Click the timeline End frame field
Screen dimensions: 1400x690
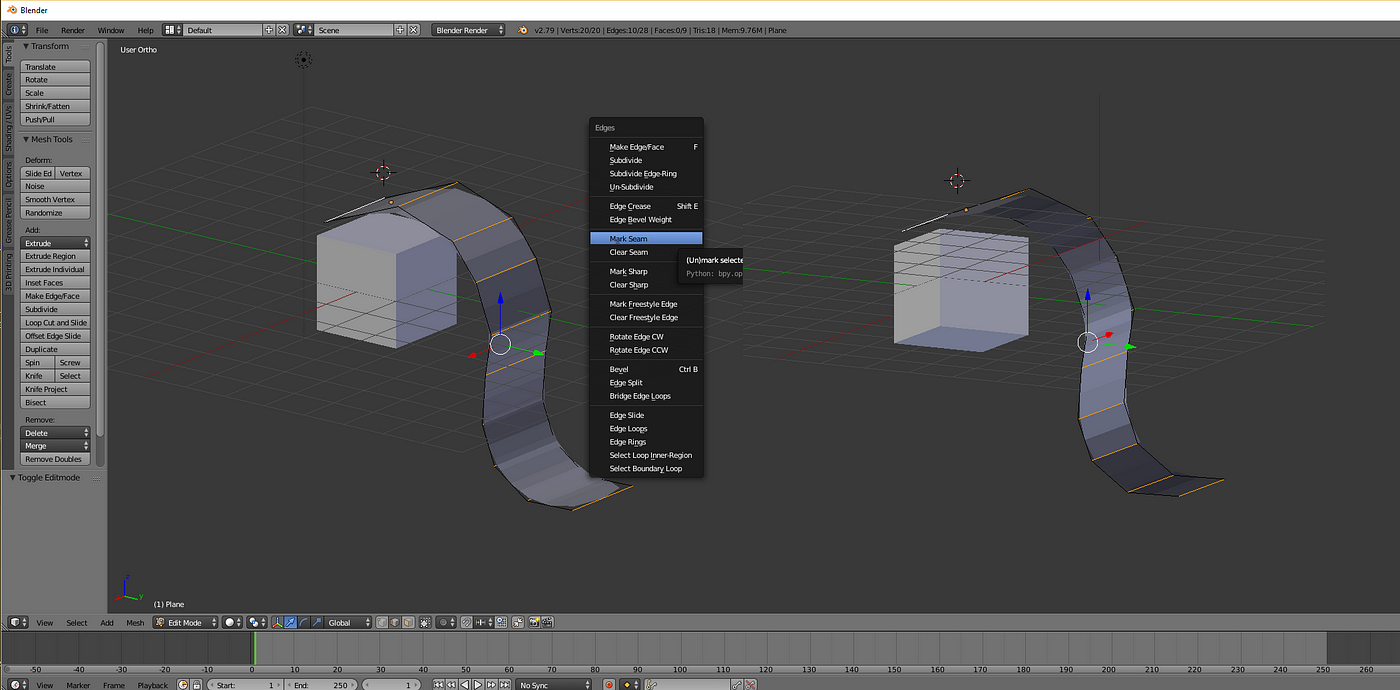pos(322,685)
